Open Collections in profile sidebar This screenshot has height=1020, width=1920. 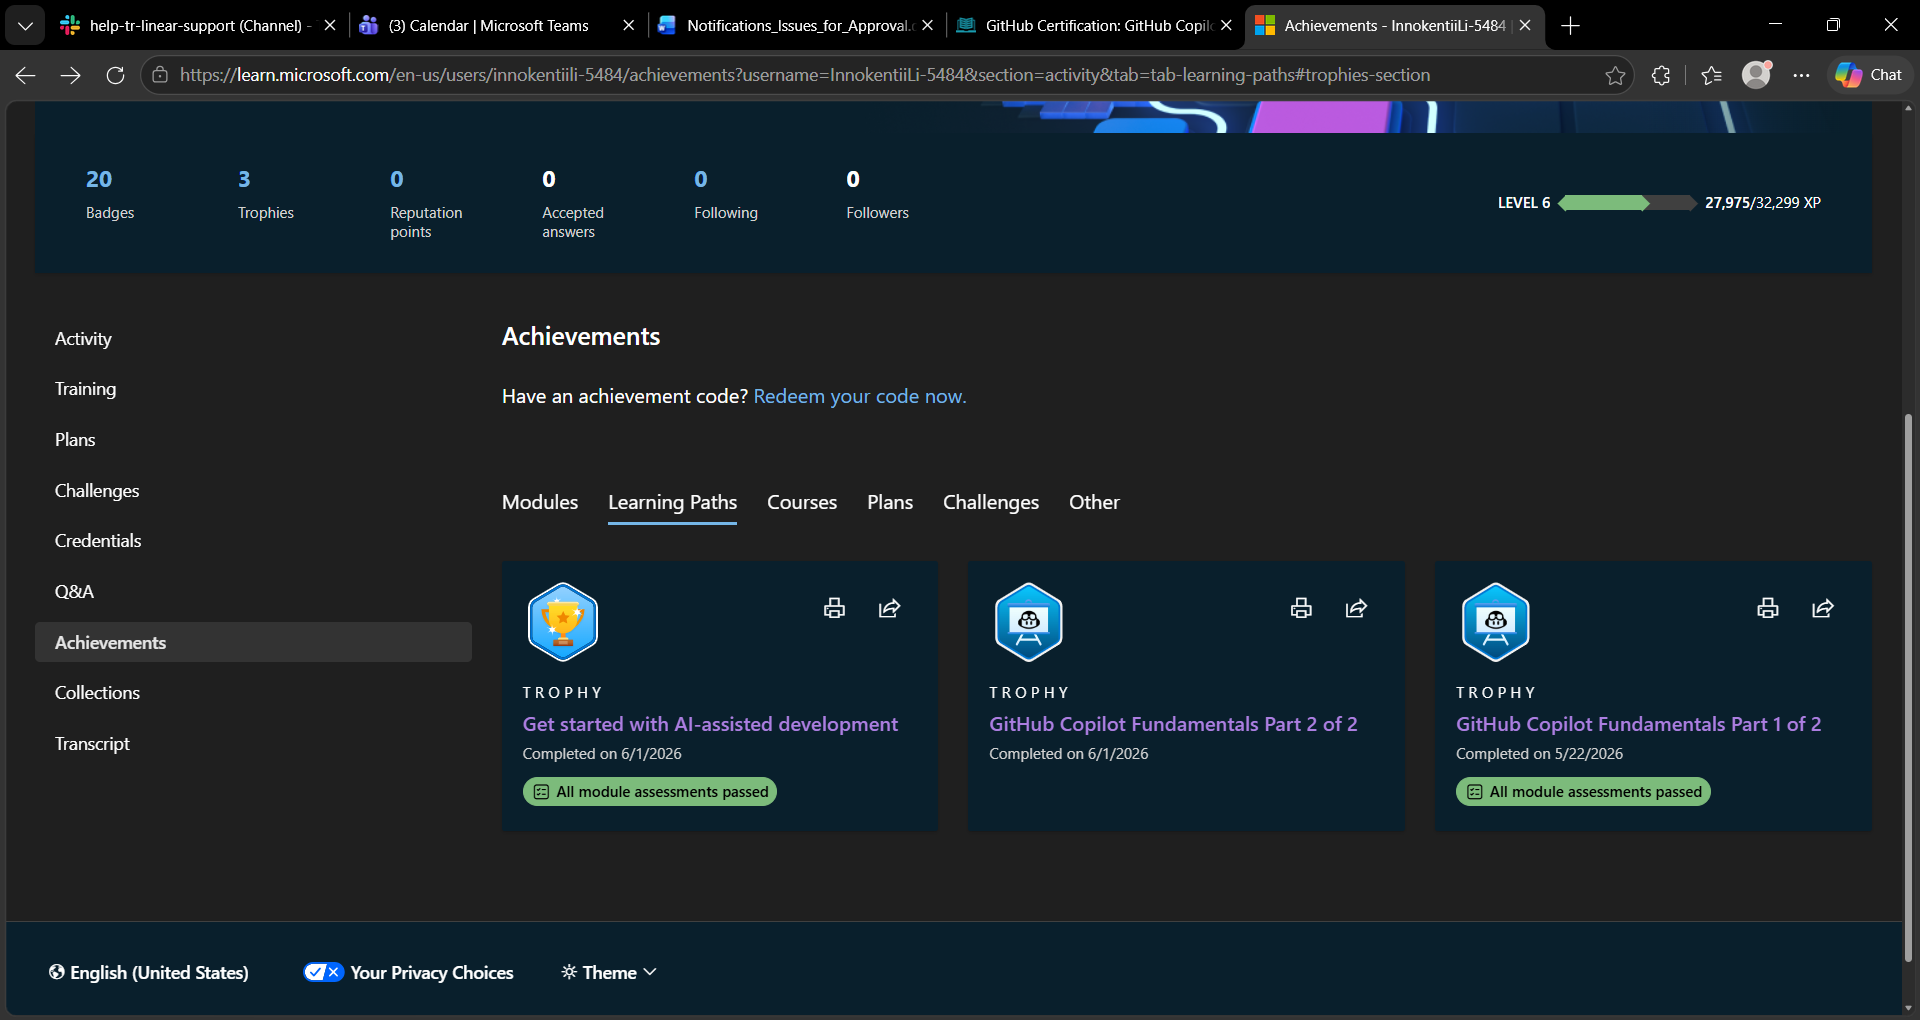point(253,693)
